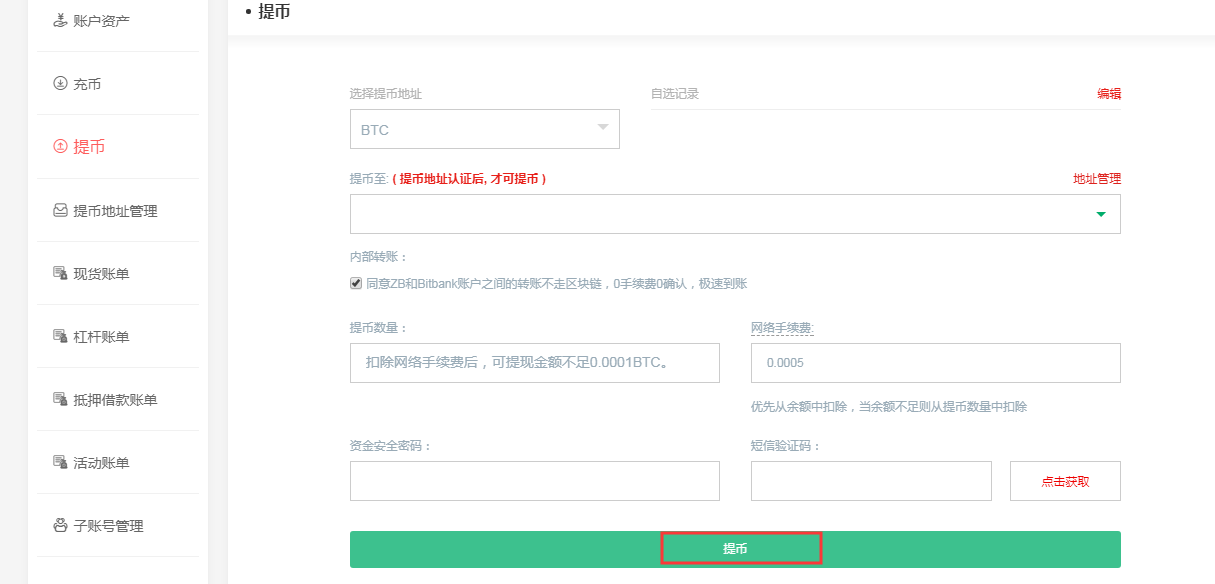
Task: Click the 资金安全密码 password field
Action: (x=534, y=480)
